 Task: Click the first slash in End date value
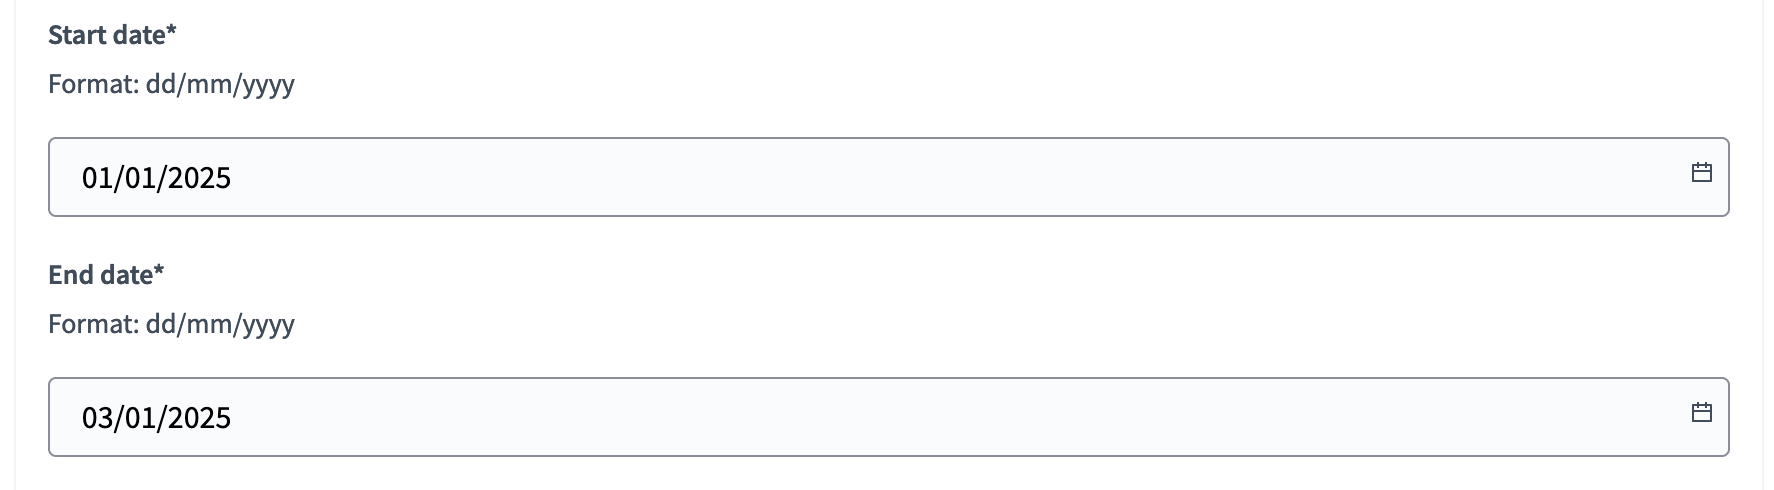click(119, 418)
